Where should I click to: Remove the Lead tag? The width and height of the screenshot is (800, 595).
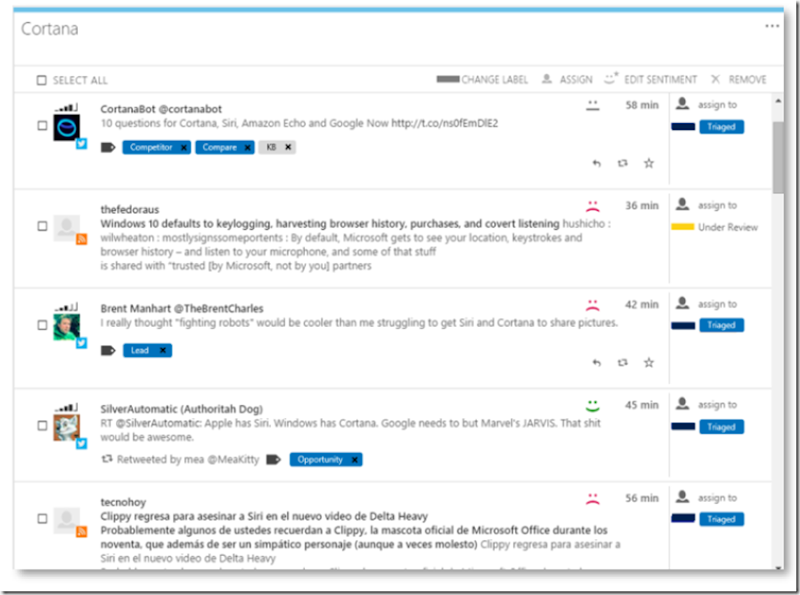click(163, 350)
